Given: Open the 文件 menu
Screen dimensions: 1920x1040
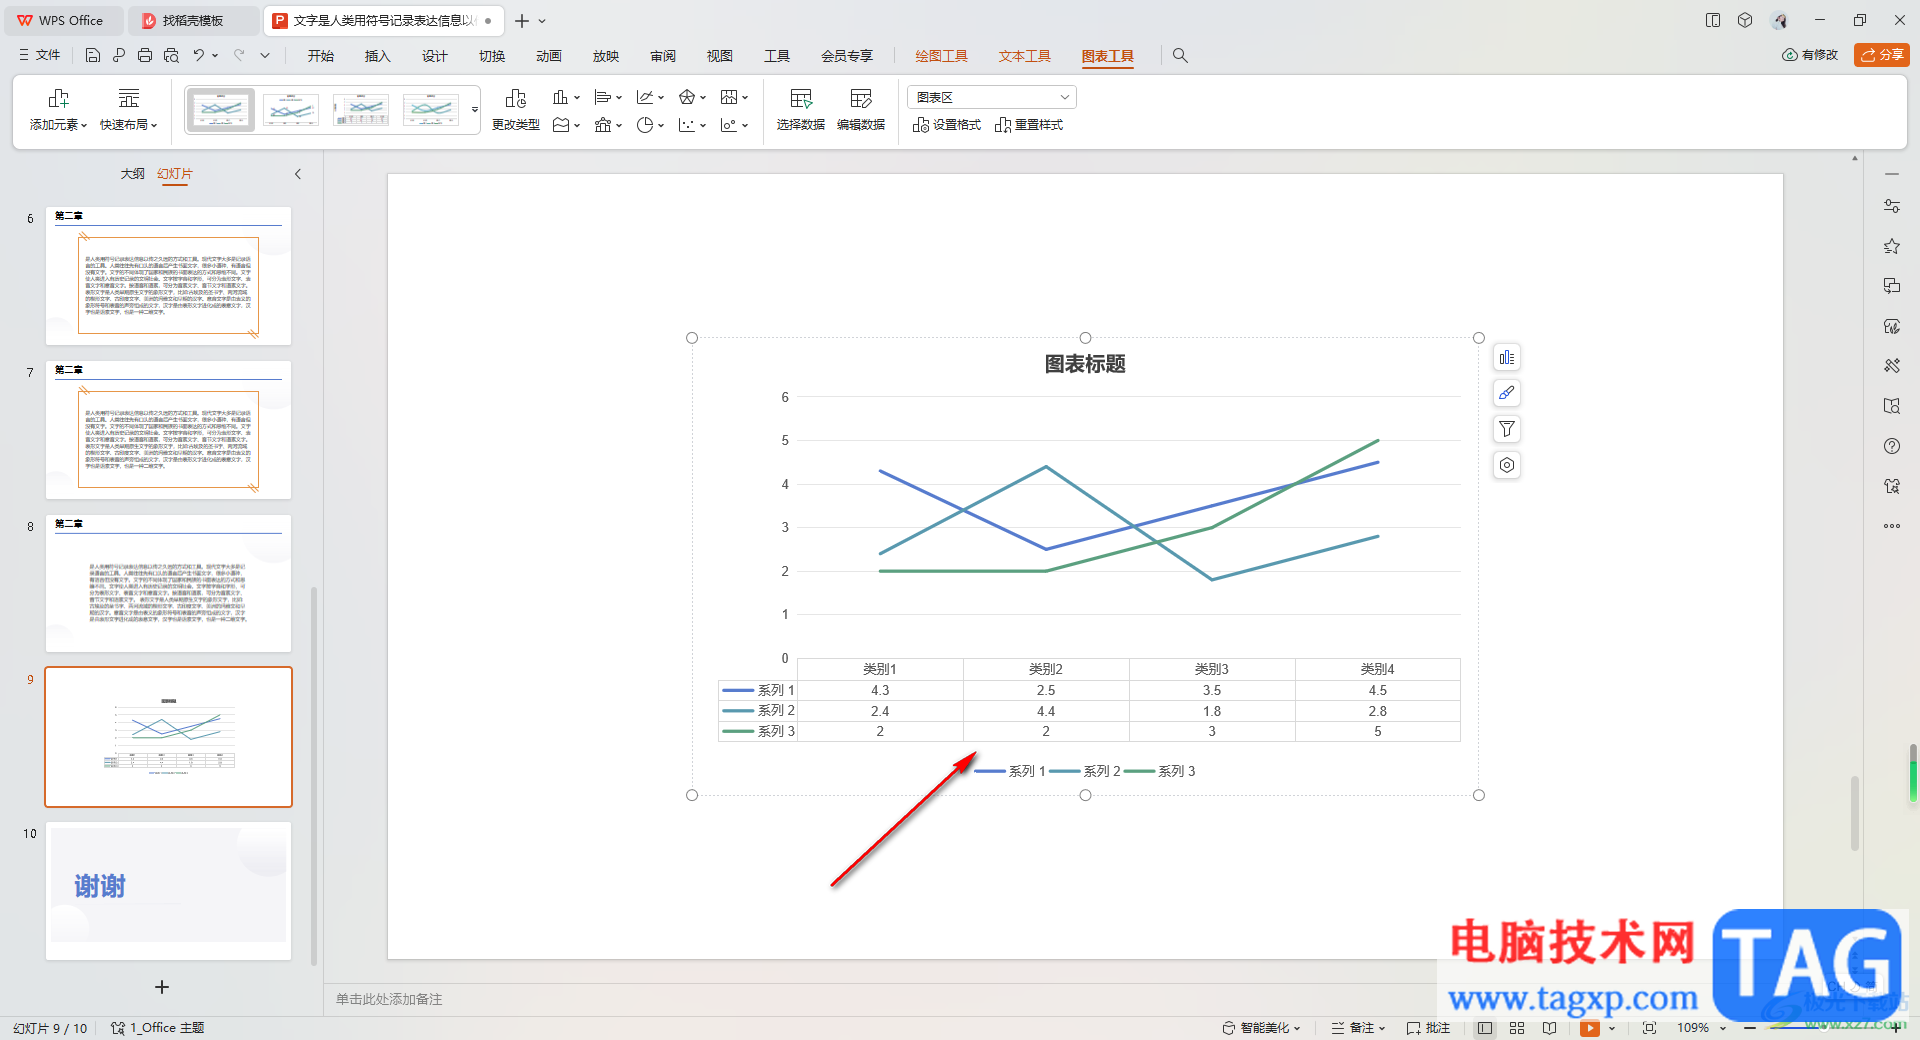Looking at the screenshot, I should pos(40,56).
